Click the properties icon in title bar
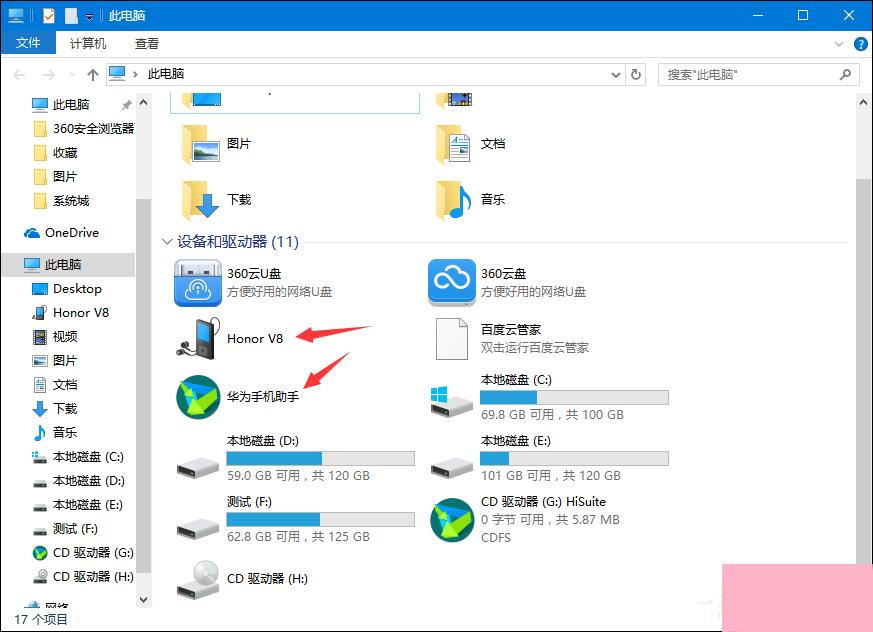873x632 pixels. [x=49, y=16]
